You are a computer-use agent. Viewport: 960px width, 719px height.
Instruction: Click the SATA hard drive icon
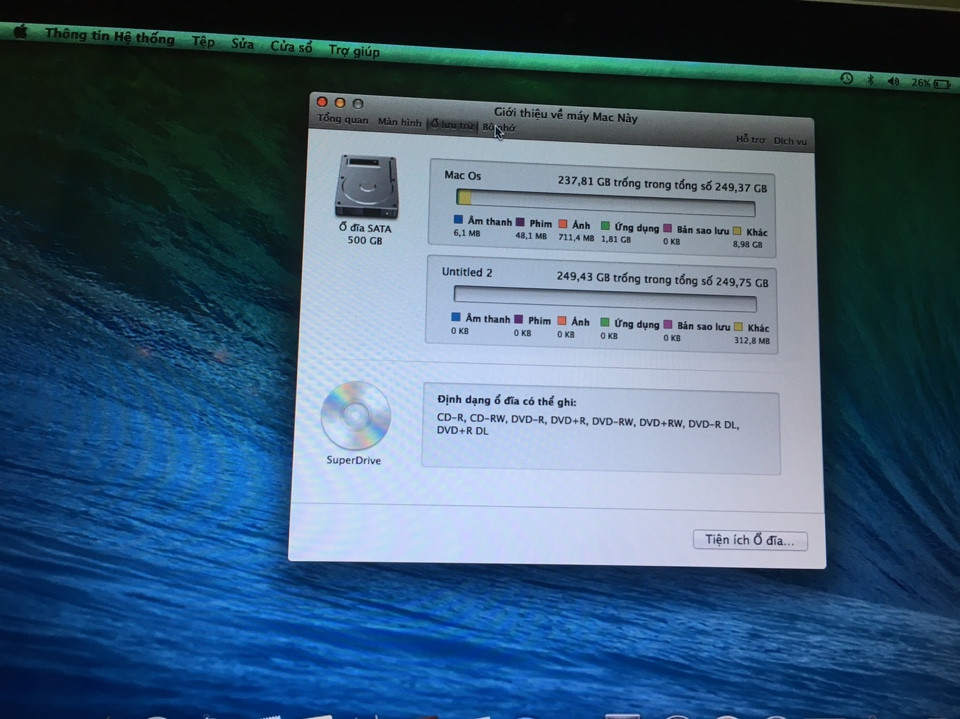366,186
